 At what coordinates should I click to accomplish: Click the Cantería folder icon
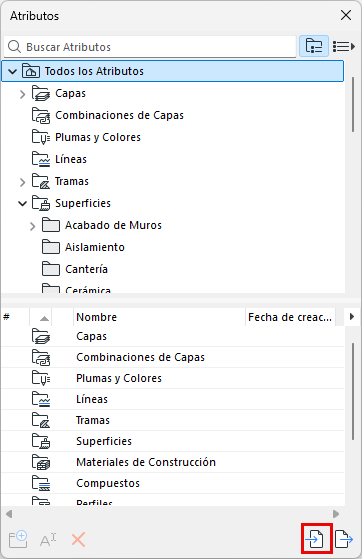[x=51, y=269]
